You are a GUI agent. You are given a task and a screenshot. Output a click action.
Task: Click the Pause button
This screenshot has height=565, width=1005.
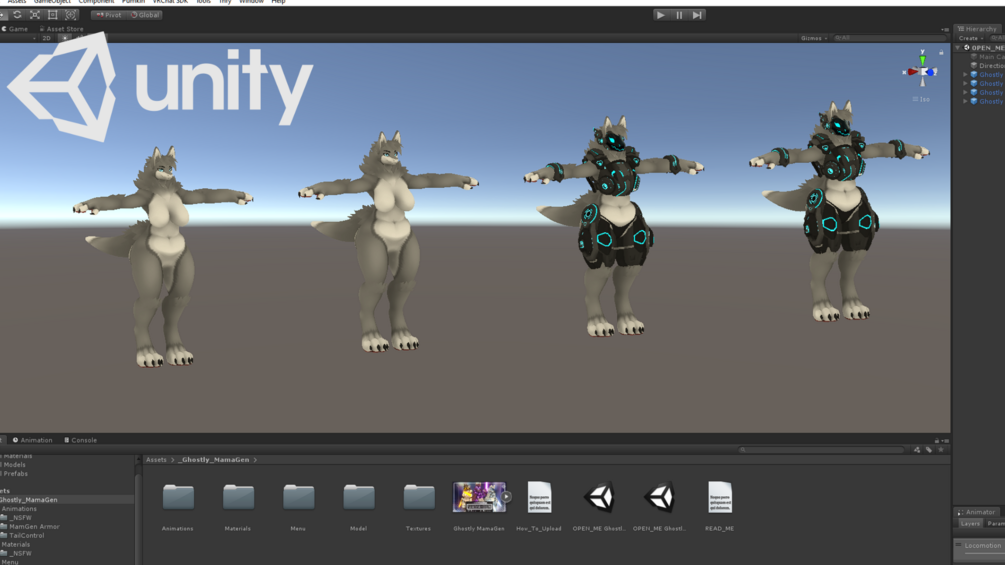[x=679, y=15]
